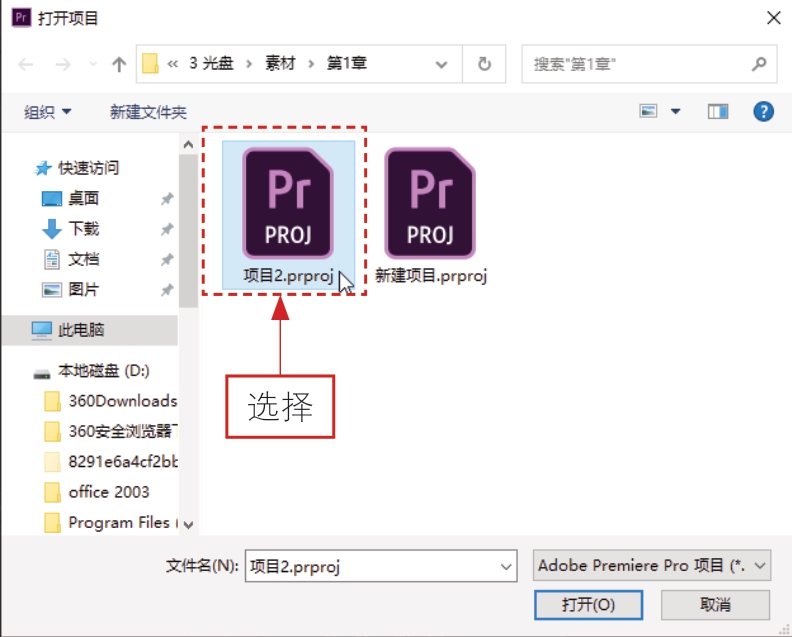792x637 pixels.
Task: Click the pin icon next to 桌面
Action: click(167, 199)
